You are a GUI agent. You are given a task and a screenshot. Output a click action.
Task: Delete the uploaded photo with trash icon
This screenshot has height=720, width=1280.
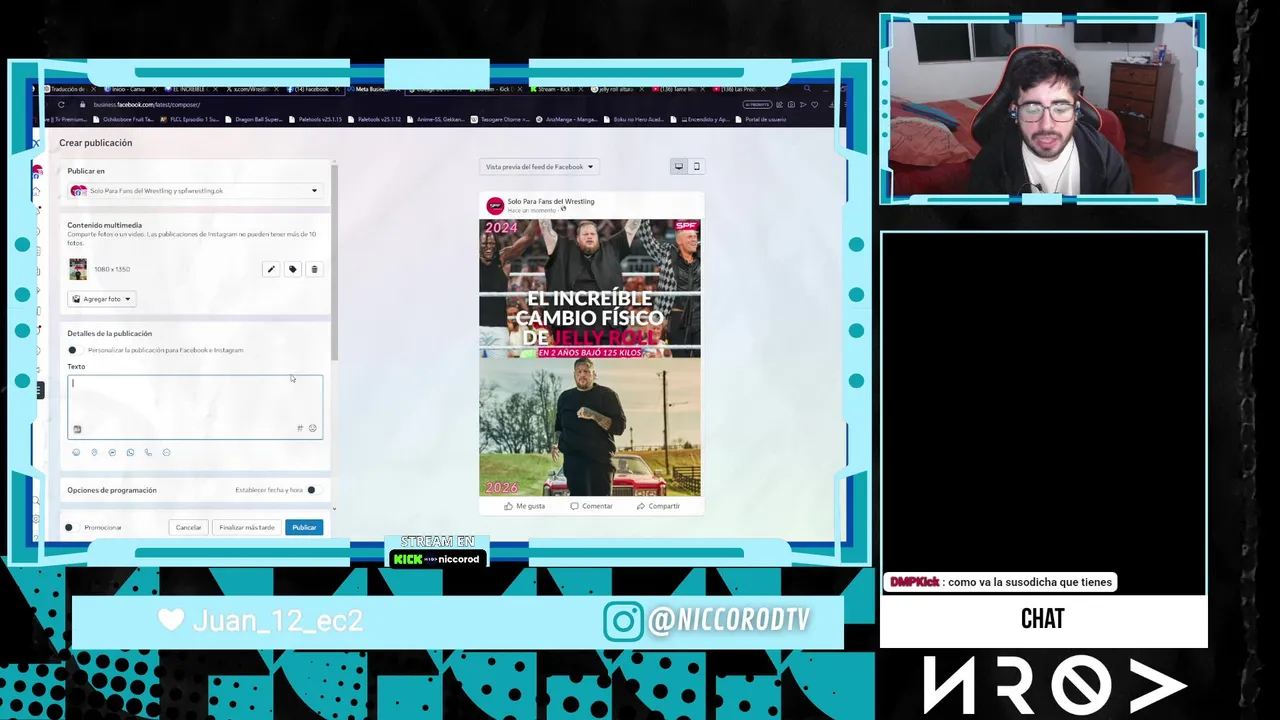(314, 269)
